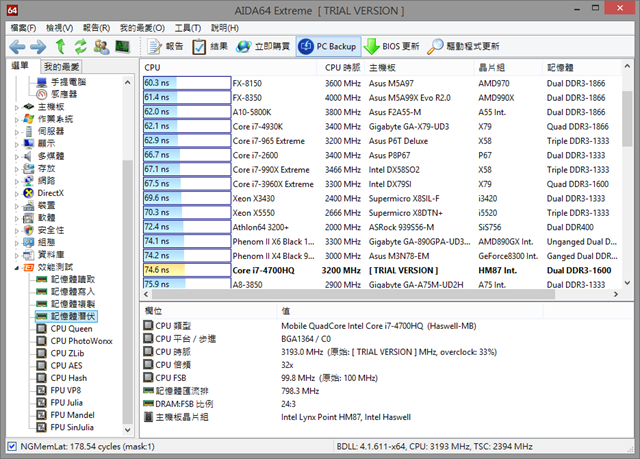This screenshot has height=459, width=640.
Task: Switch to the 我的最愛 favorites tab
Action: click(x=61, y=67)
